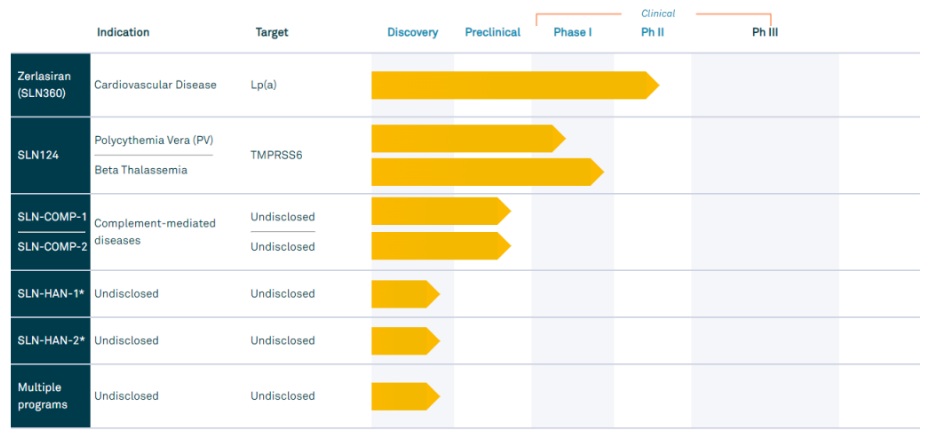Click the Cardiovascular Disease indication text
The image size is (951, 443).
pyautogui.click(x=155, y=85)
